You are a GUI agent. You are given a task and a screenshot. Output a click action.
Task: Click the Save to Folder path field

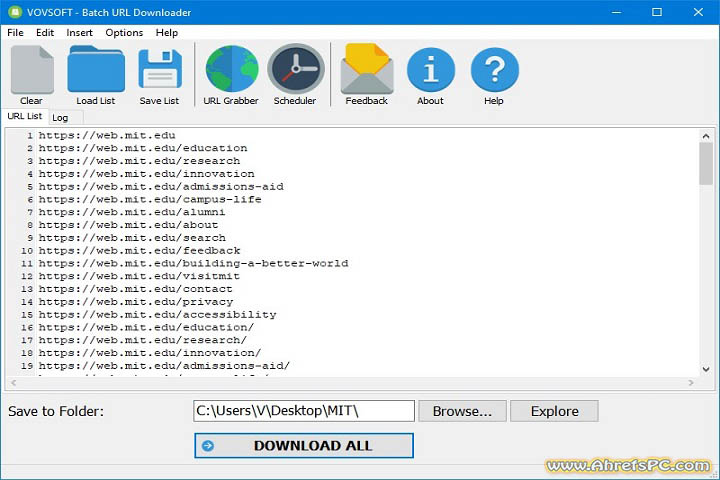point(304,411)
